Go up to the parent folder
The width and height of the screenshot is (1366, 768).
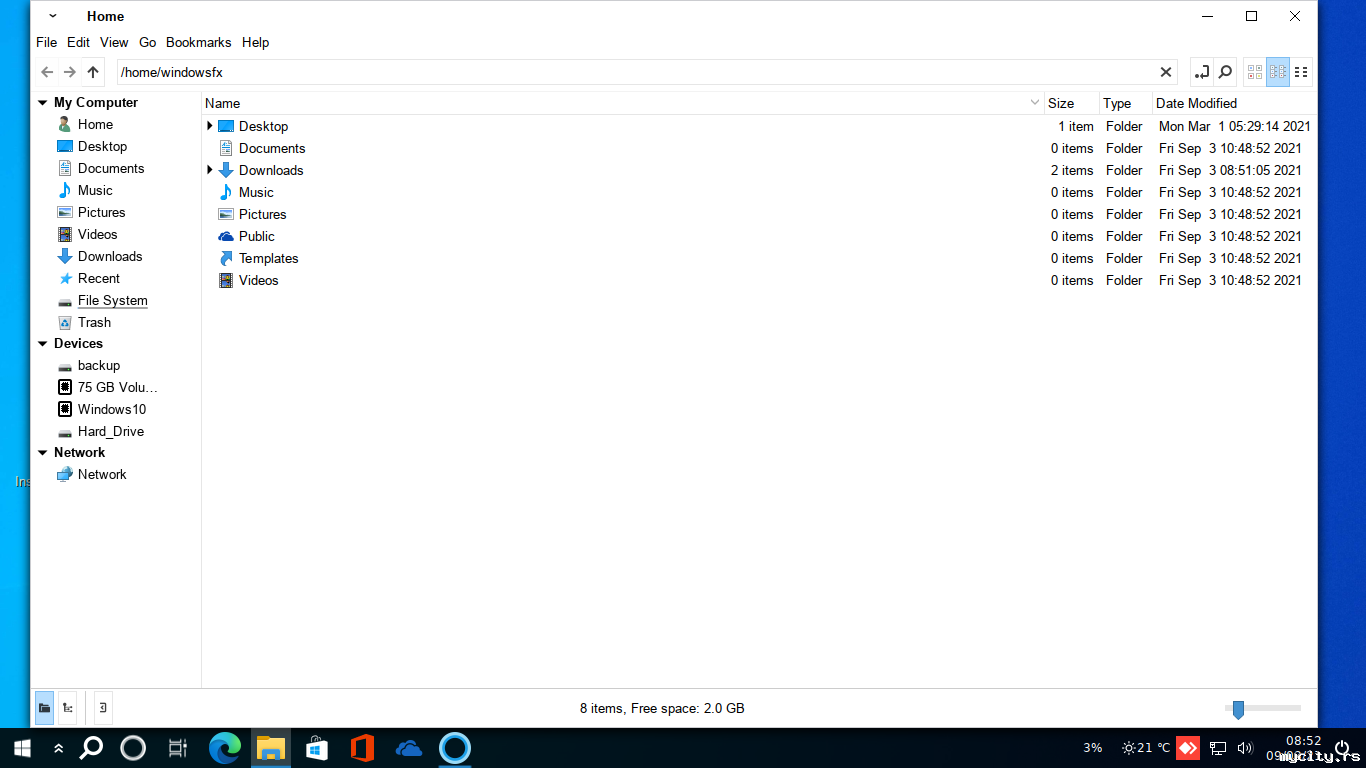[x=93, y=72]
